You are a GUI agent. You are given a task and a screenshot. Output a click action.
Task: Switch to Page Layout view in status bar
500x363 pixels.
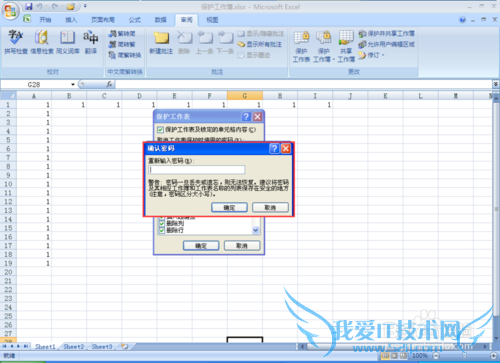point(394,356)
